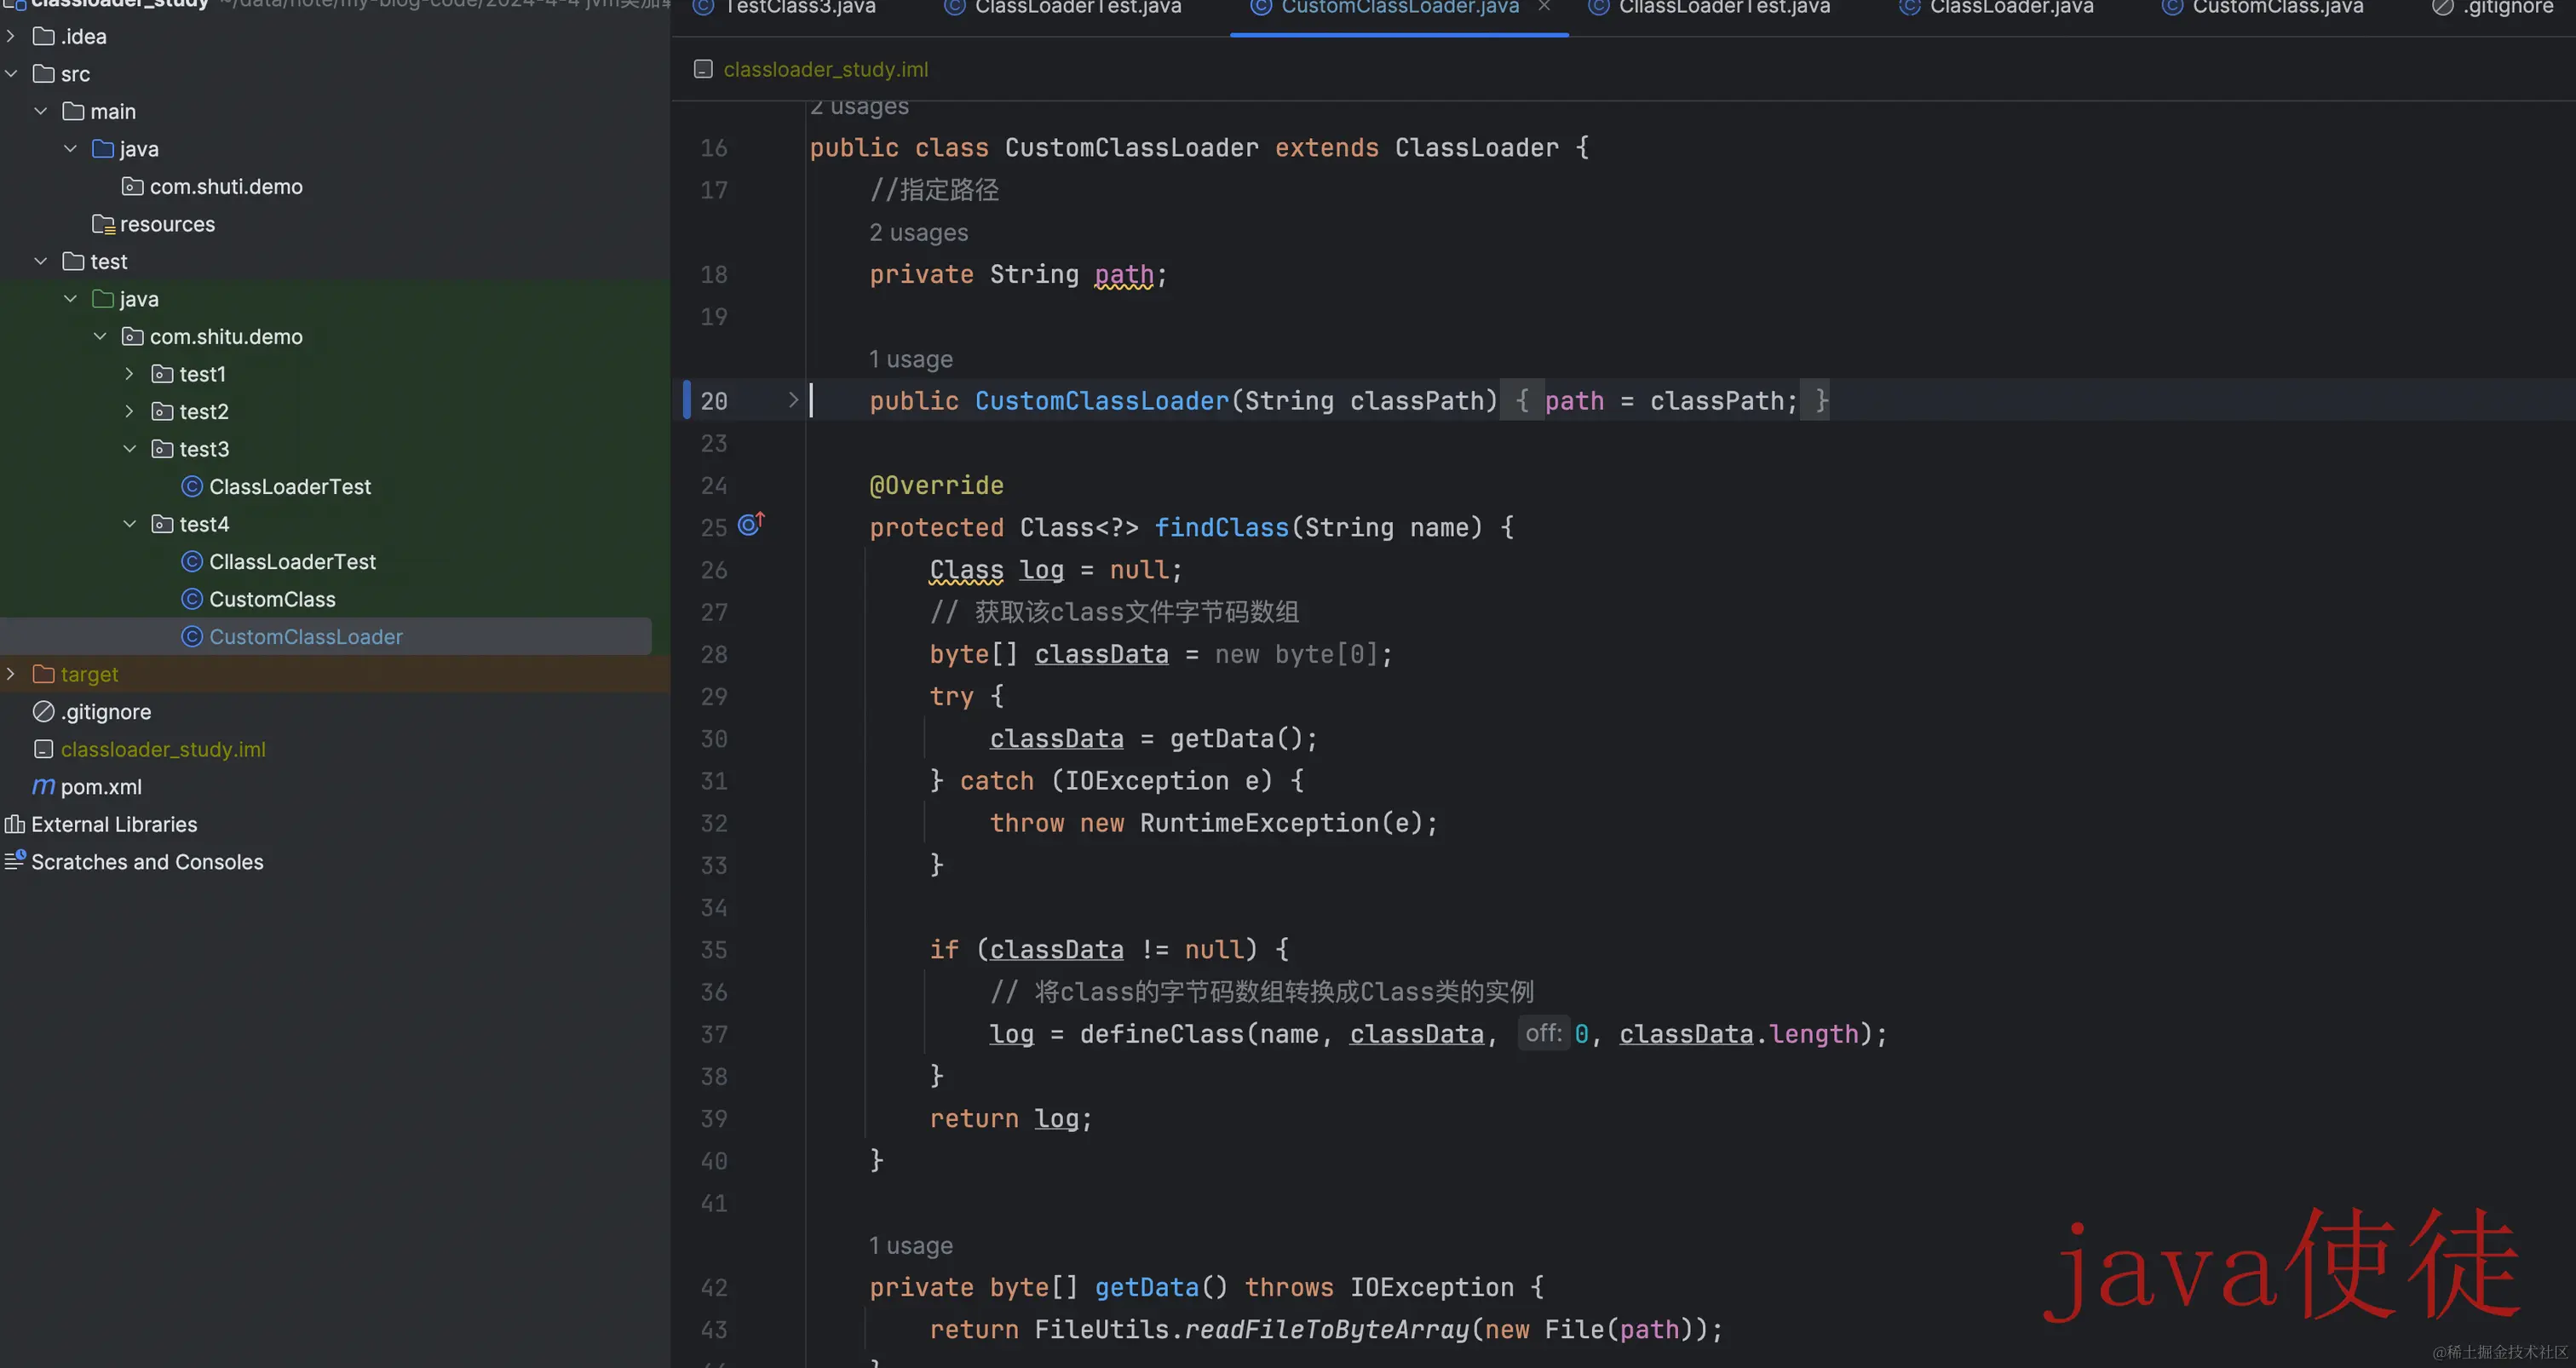Click the '1 usage' hint above getData
2576x1368 pixels.
point(910,1245)
